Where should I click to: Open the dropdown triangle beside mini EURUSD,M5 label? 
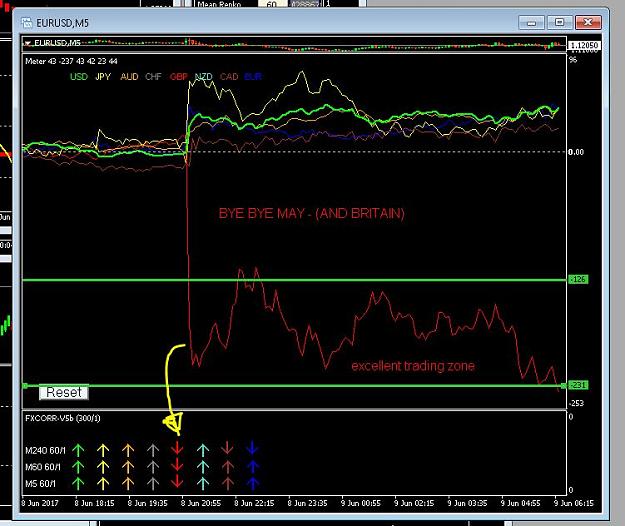point(27,43)
